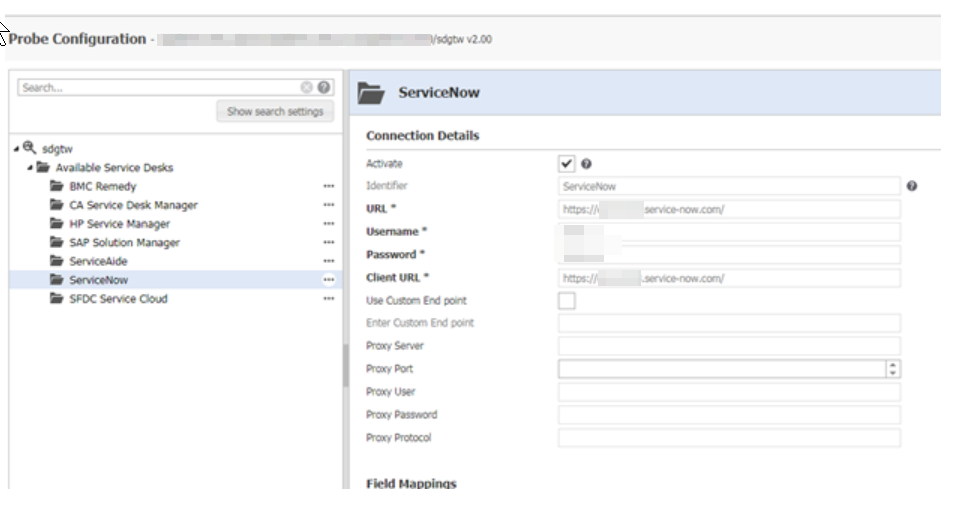The width and height of the screenshot is (964, 525).
Task: Click the HP Service Manager folder icon
Action: [x=57, y=224]
